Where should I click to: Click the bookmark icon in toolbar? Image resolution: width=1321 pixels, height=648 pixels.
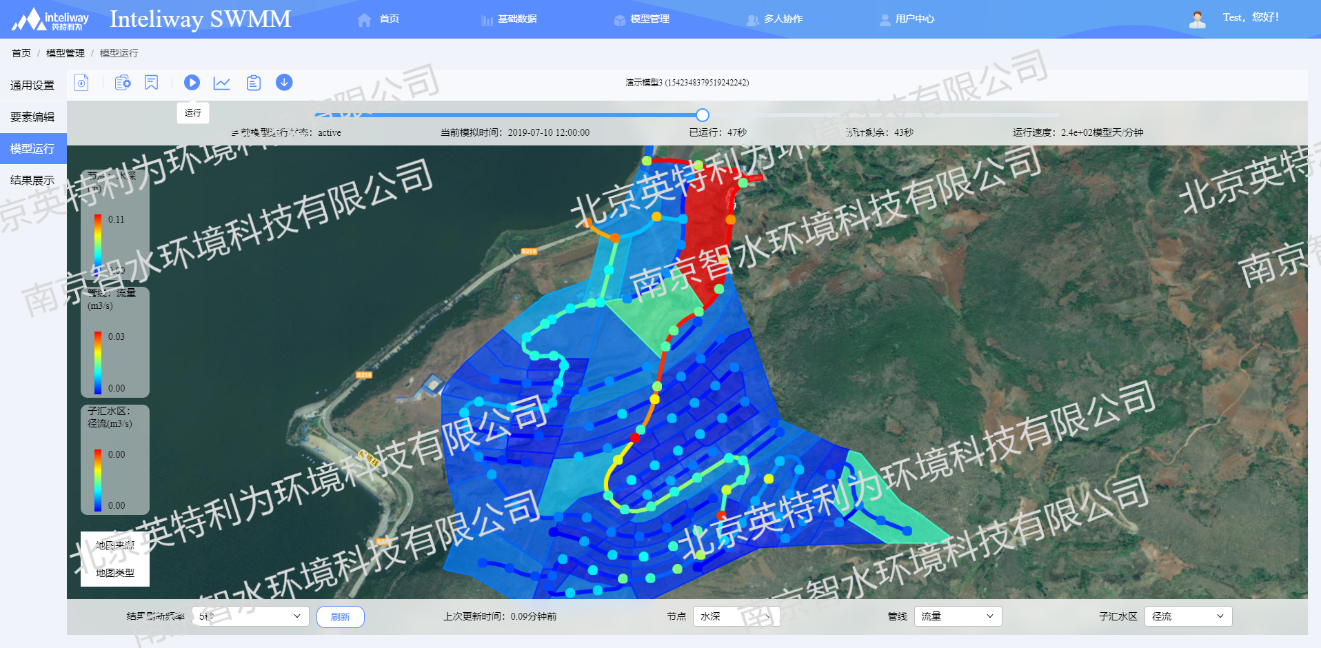[x=152, y=83]
